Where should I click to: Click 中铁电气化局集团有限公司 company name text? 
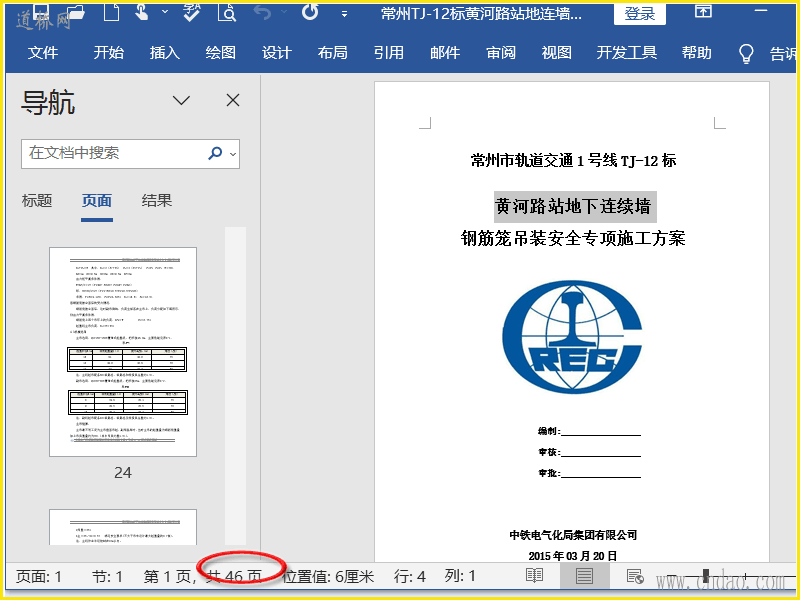pos(573,535)
